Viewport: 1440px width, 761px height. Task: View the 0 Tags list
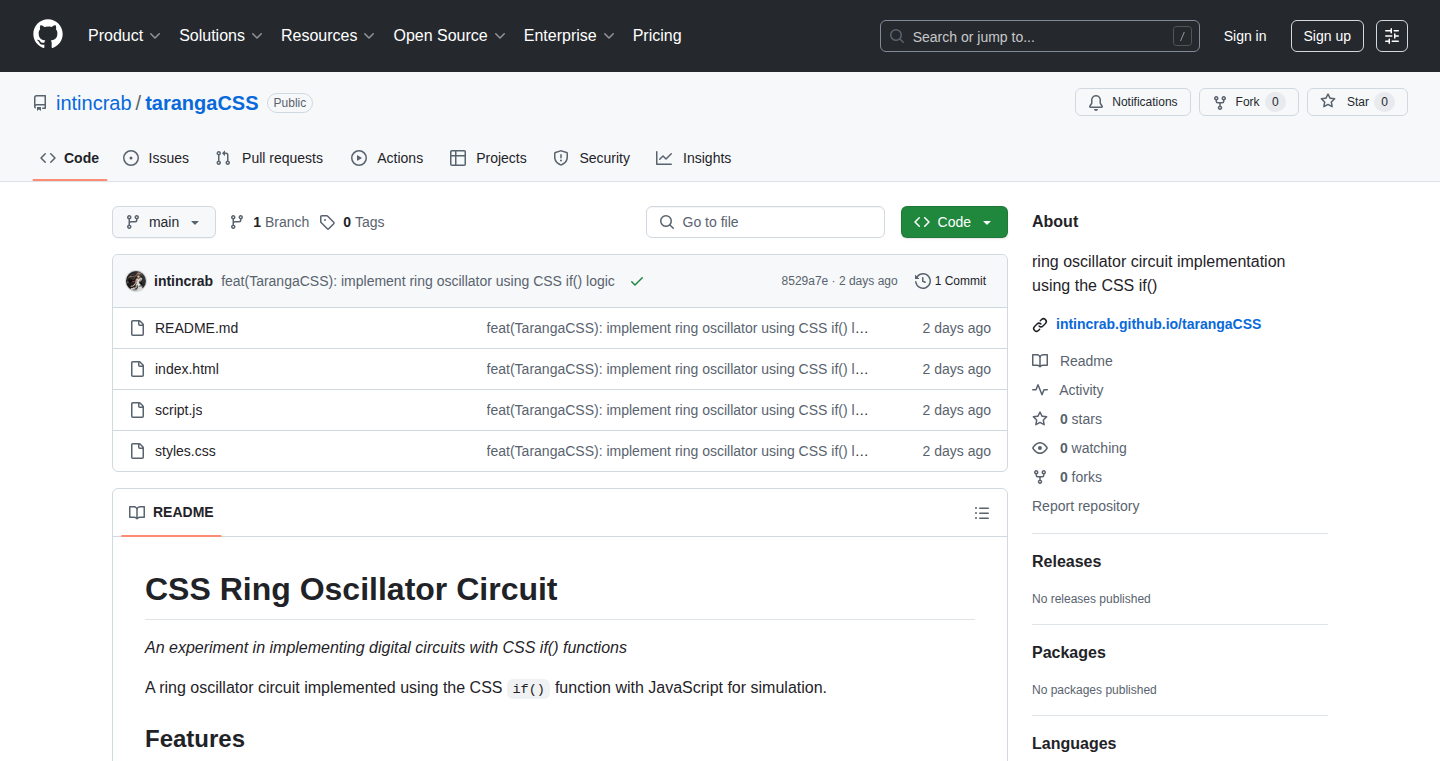[x=352, y=222]
